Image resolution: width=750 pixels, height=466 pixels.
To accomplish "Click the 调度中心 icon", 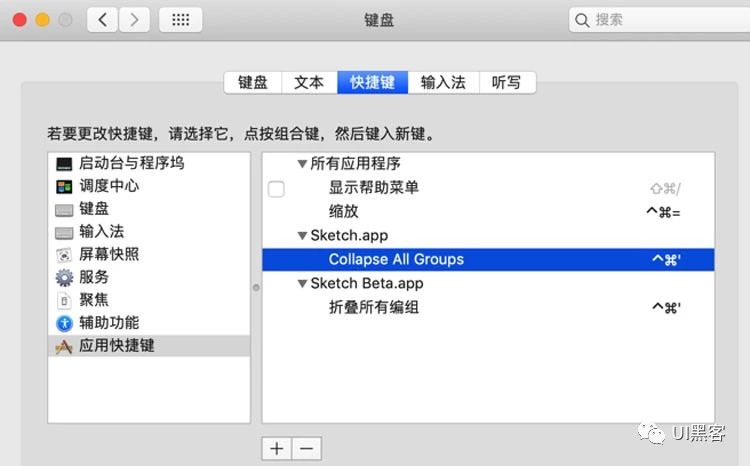I will pos(64,186).
